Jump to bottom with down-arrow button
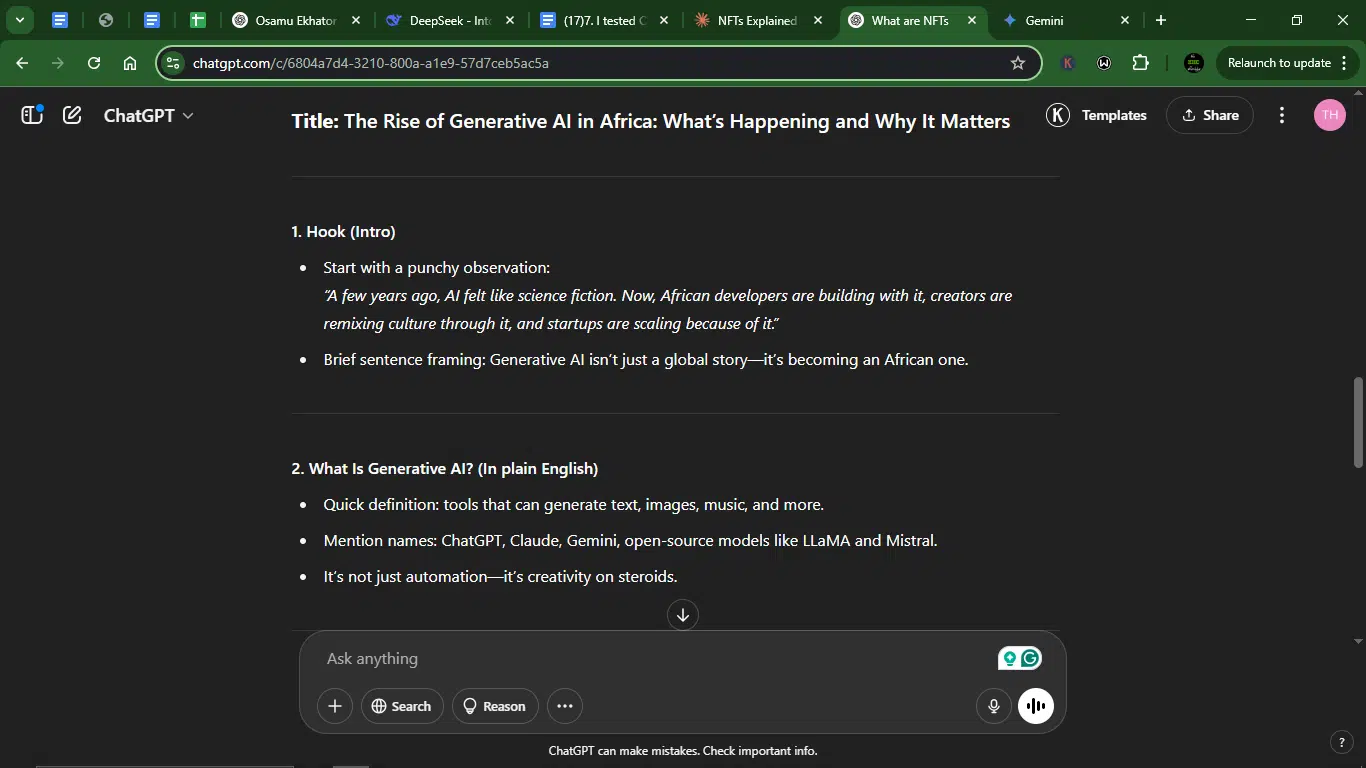Screen dimensions: 1366x768 click(683, 615)
